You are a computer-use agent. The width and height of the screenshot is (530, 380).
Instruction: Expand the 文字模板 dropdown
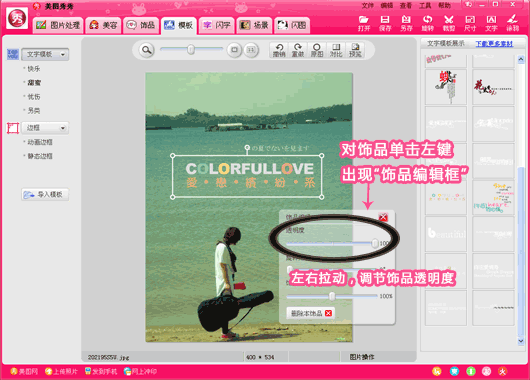45,54
